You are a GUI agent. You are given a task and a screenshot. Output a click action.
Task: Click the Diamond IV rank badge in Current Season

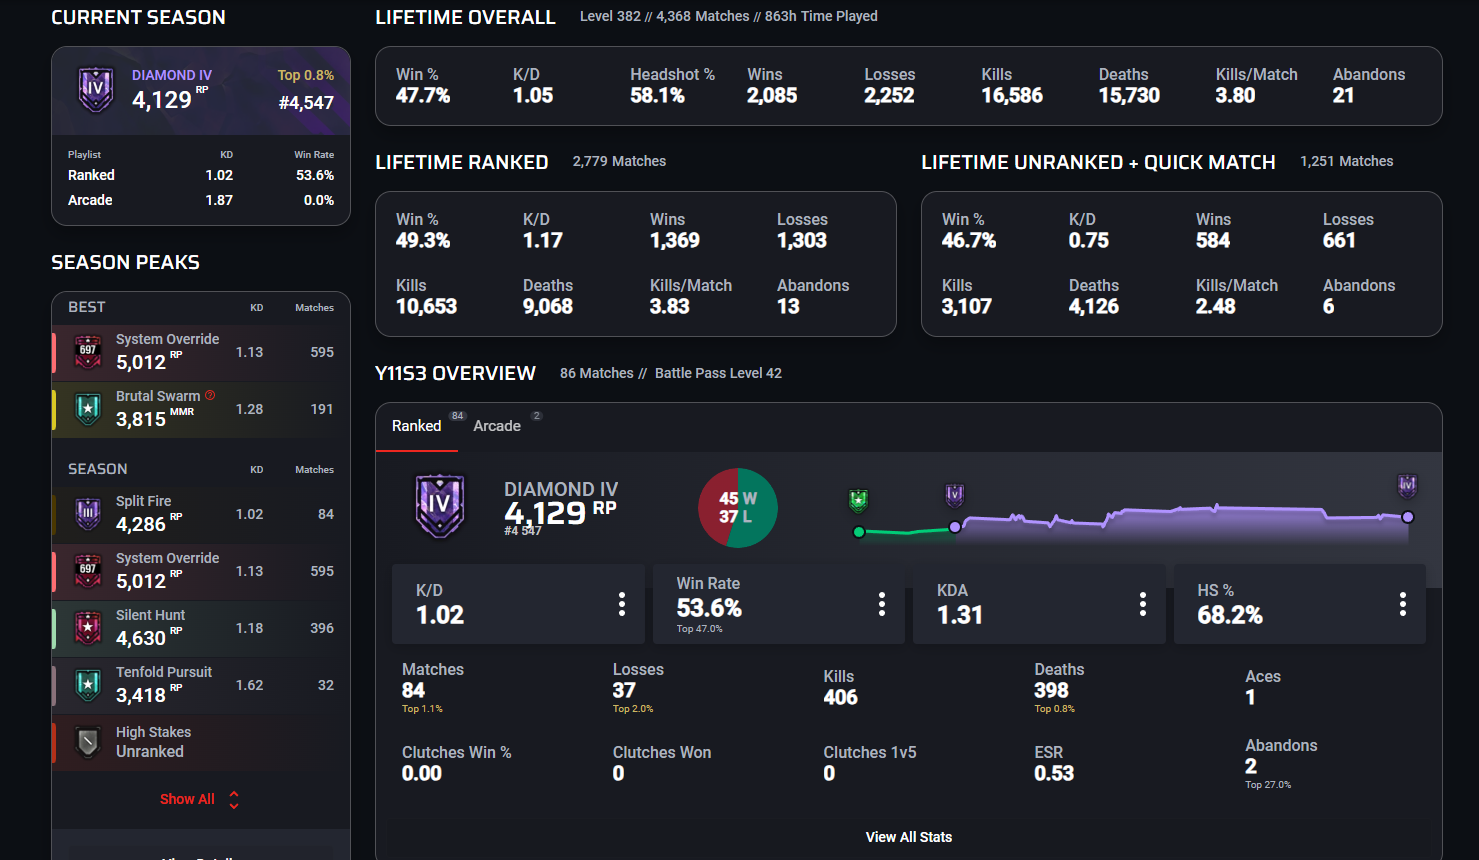[96, 90]
